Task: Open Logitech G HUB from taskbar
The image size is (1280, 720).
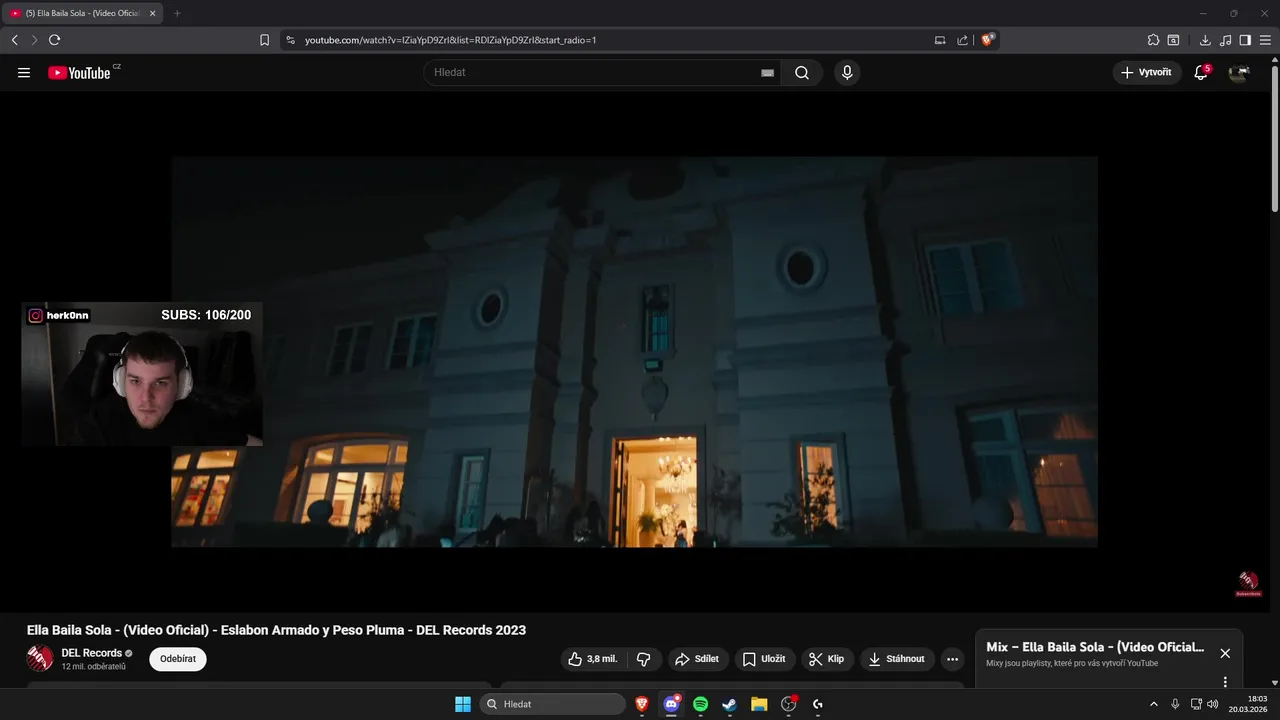Action: coord(817,704)
